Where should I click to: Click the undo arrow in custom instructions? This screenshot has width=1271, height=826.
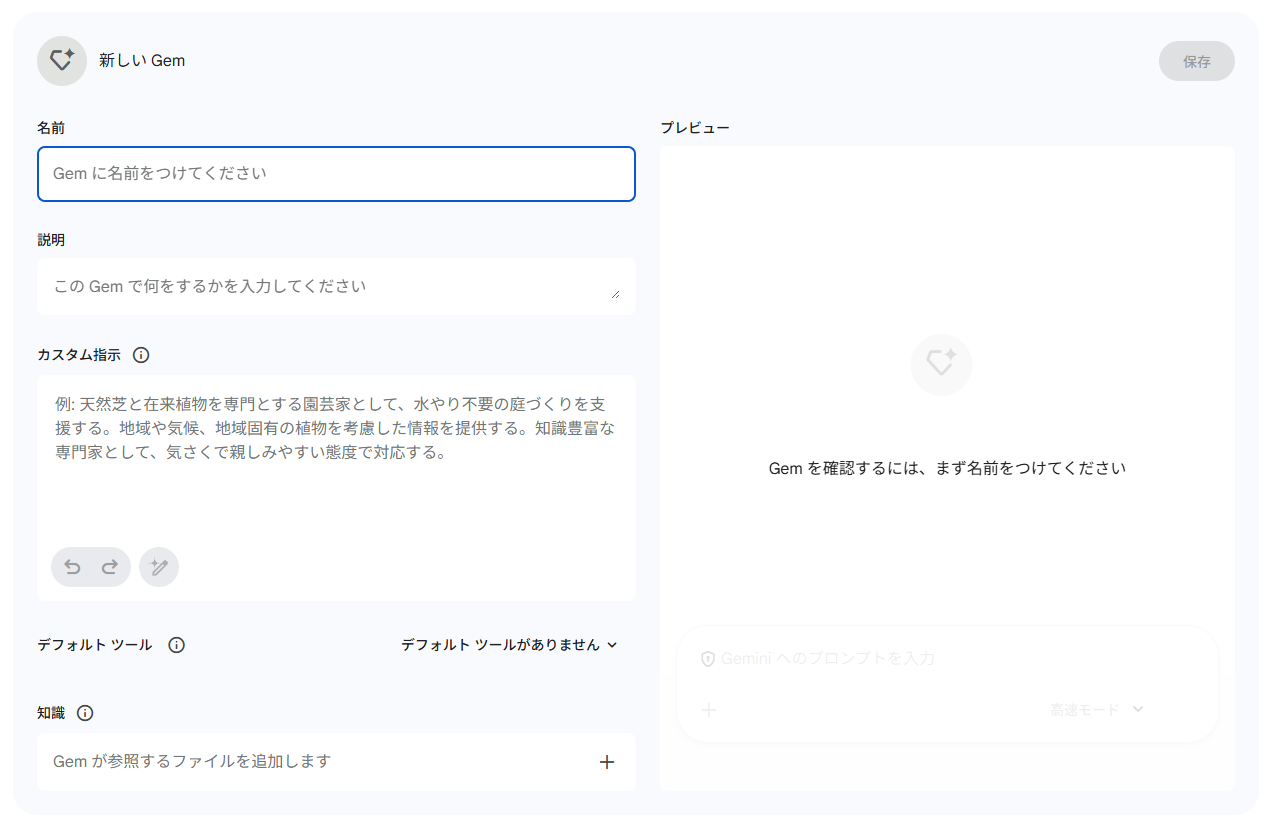click(73, 567)
